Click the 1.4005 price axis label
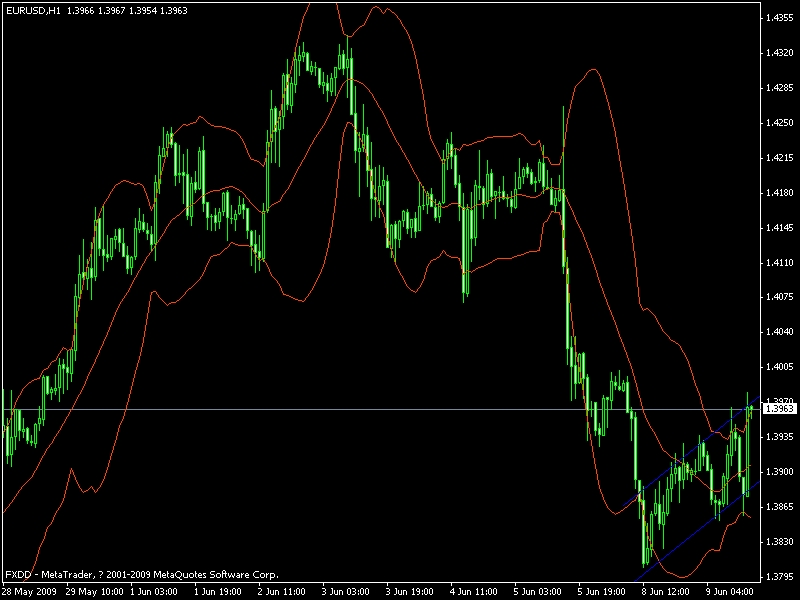The width and height of the screenshot is (800, 600). click(x=780, y=367)
